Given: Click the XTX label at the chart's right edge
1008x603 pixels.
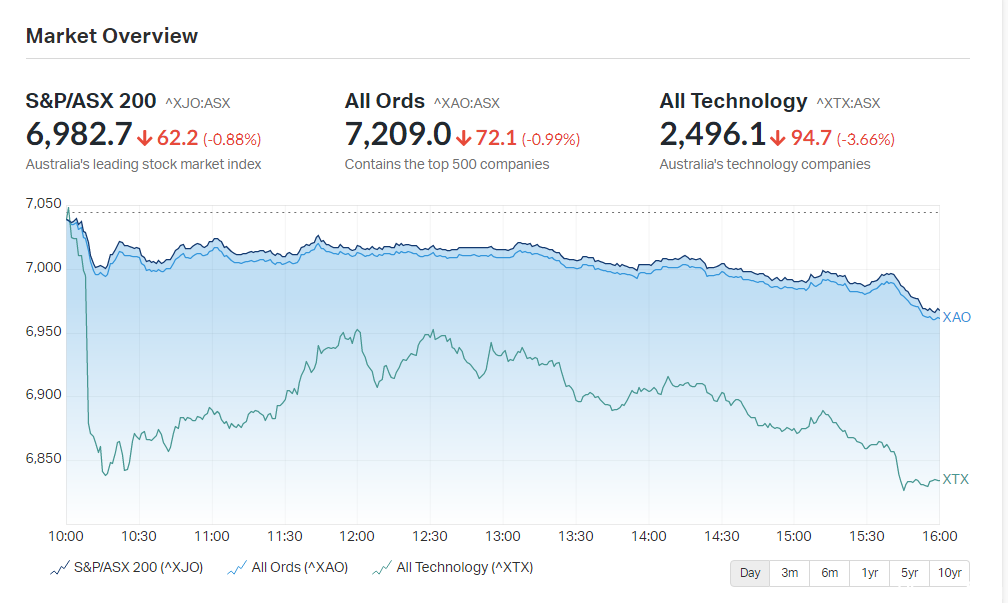Looking at the screenshot, I should click(955, 480).
